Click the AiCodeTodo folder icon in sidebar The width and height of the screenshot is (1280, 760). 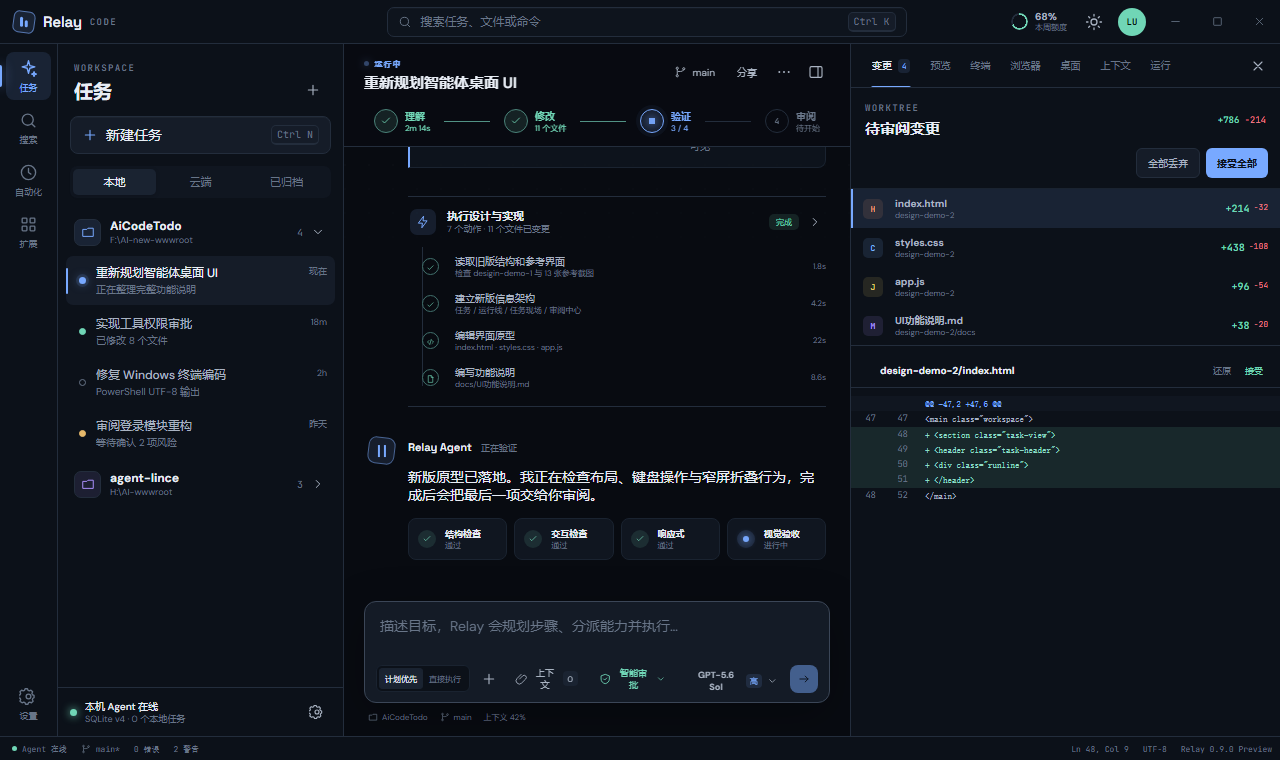coord(88,232)
